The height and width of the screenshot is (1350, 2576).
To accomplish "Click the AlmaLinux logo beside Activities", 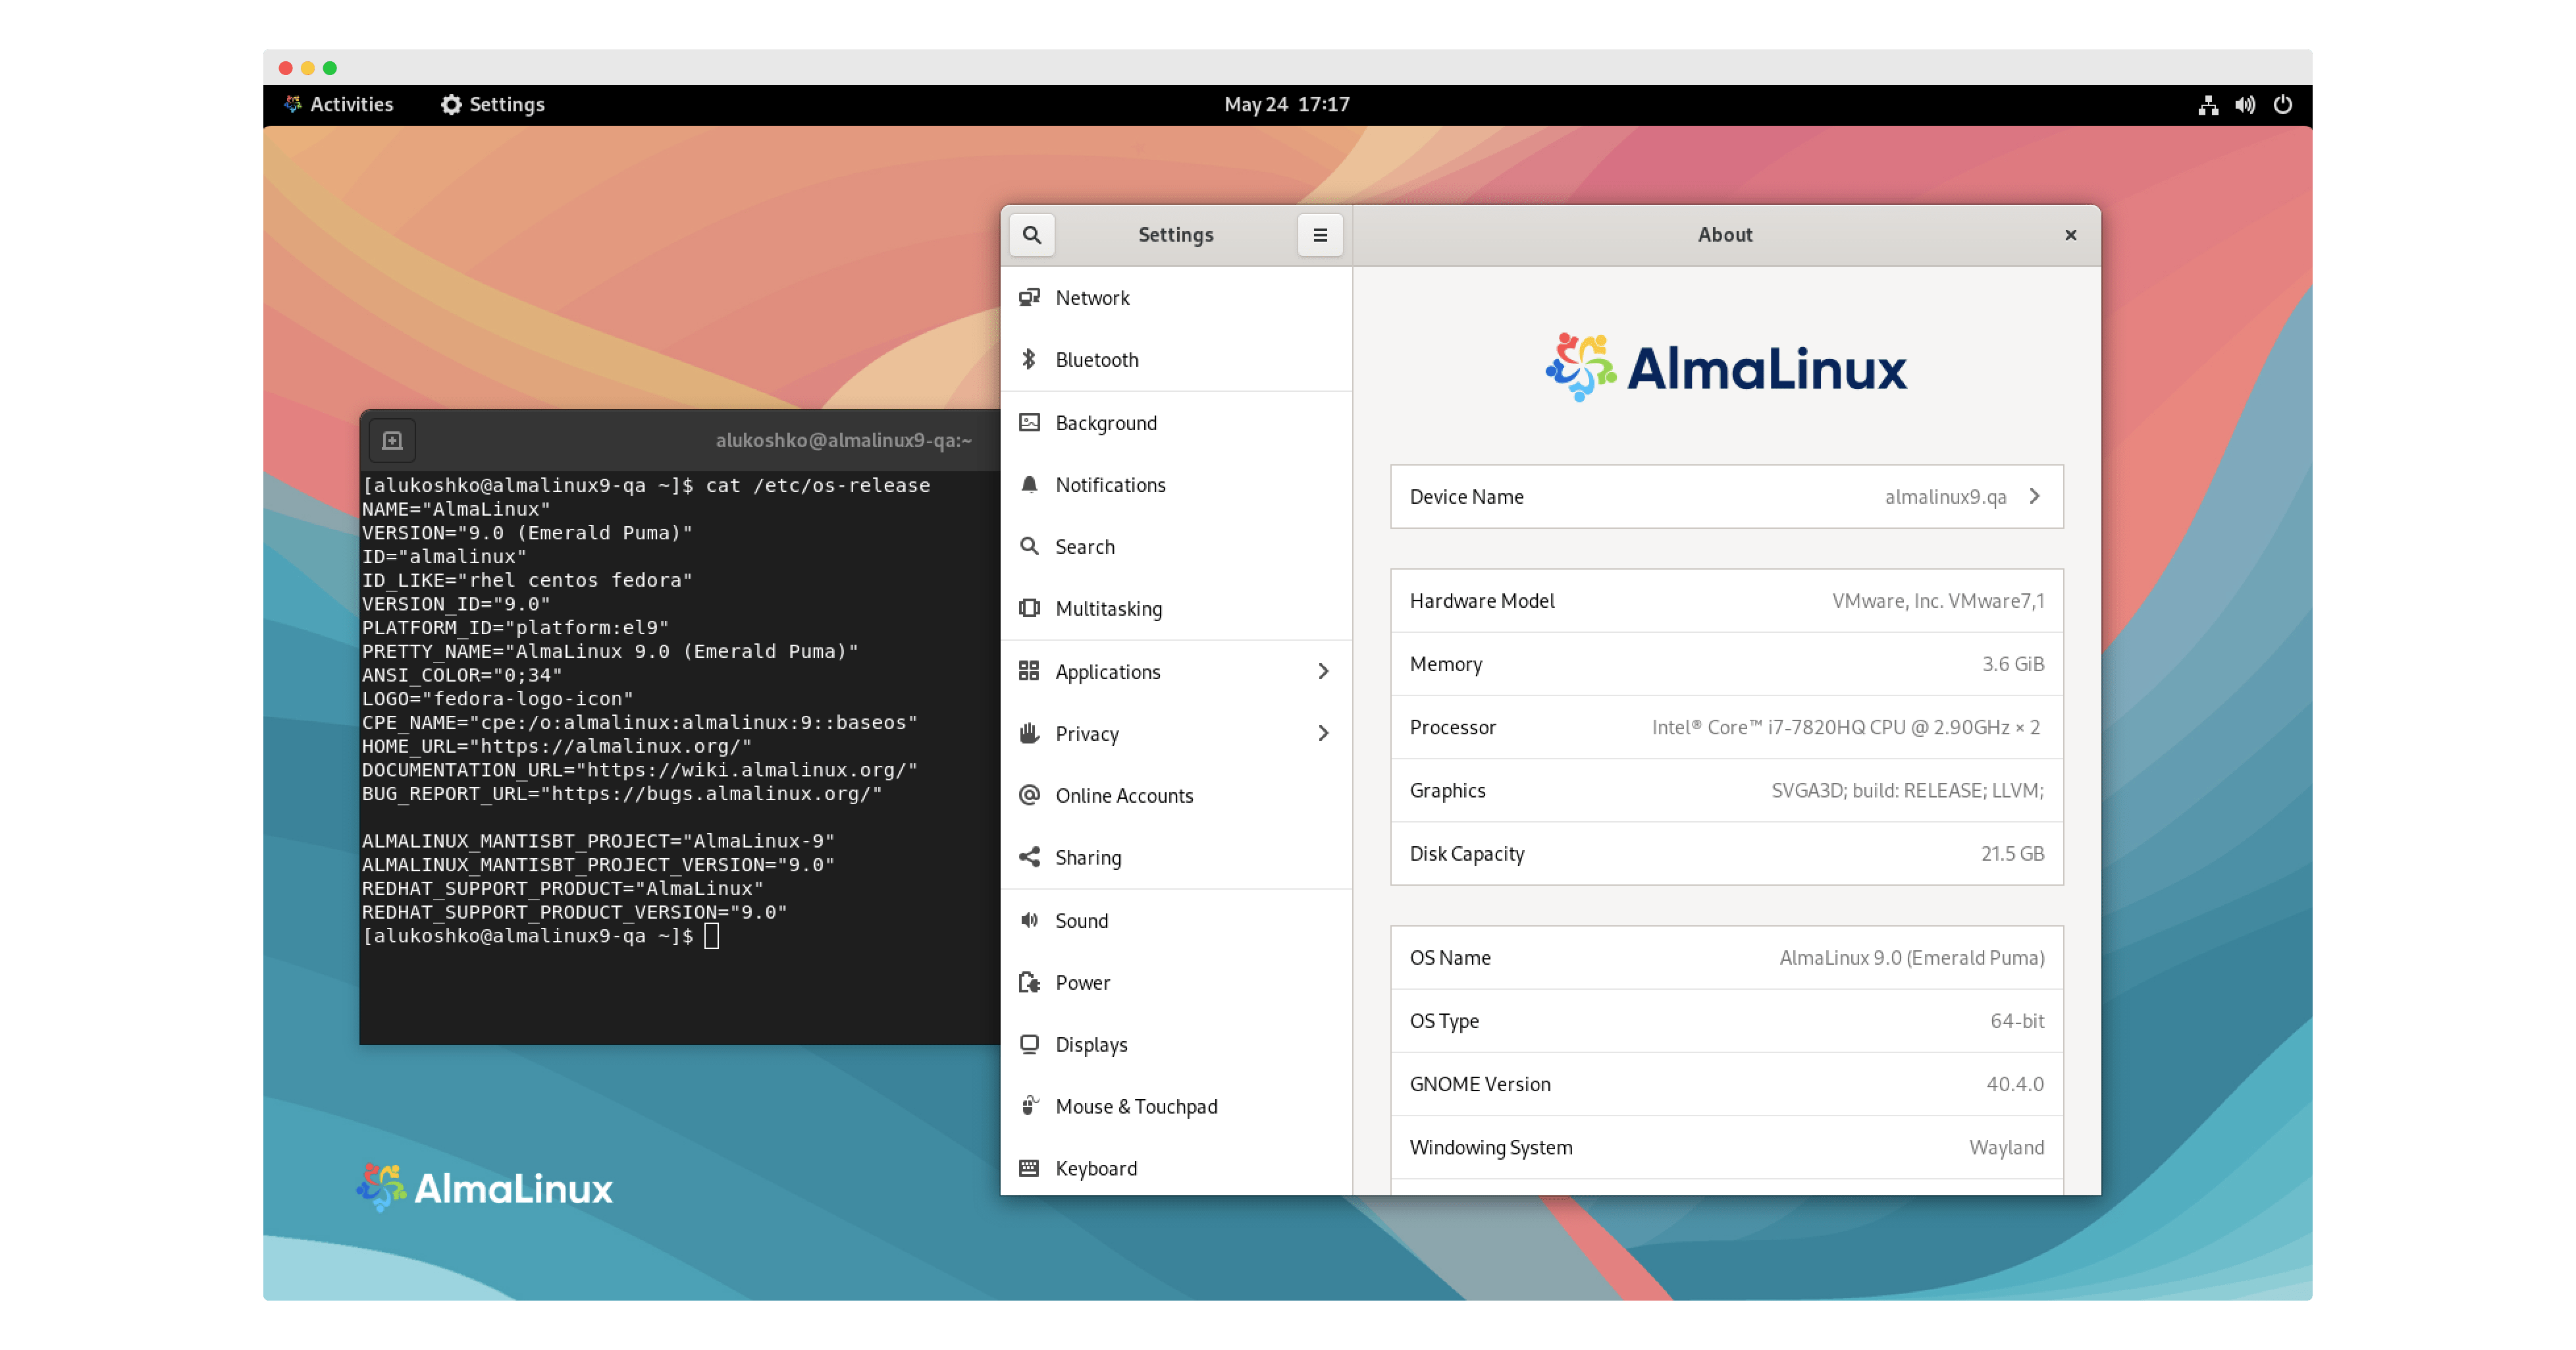I will click(x=293, y=104).
